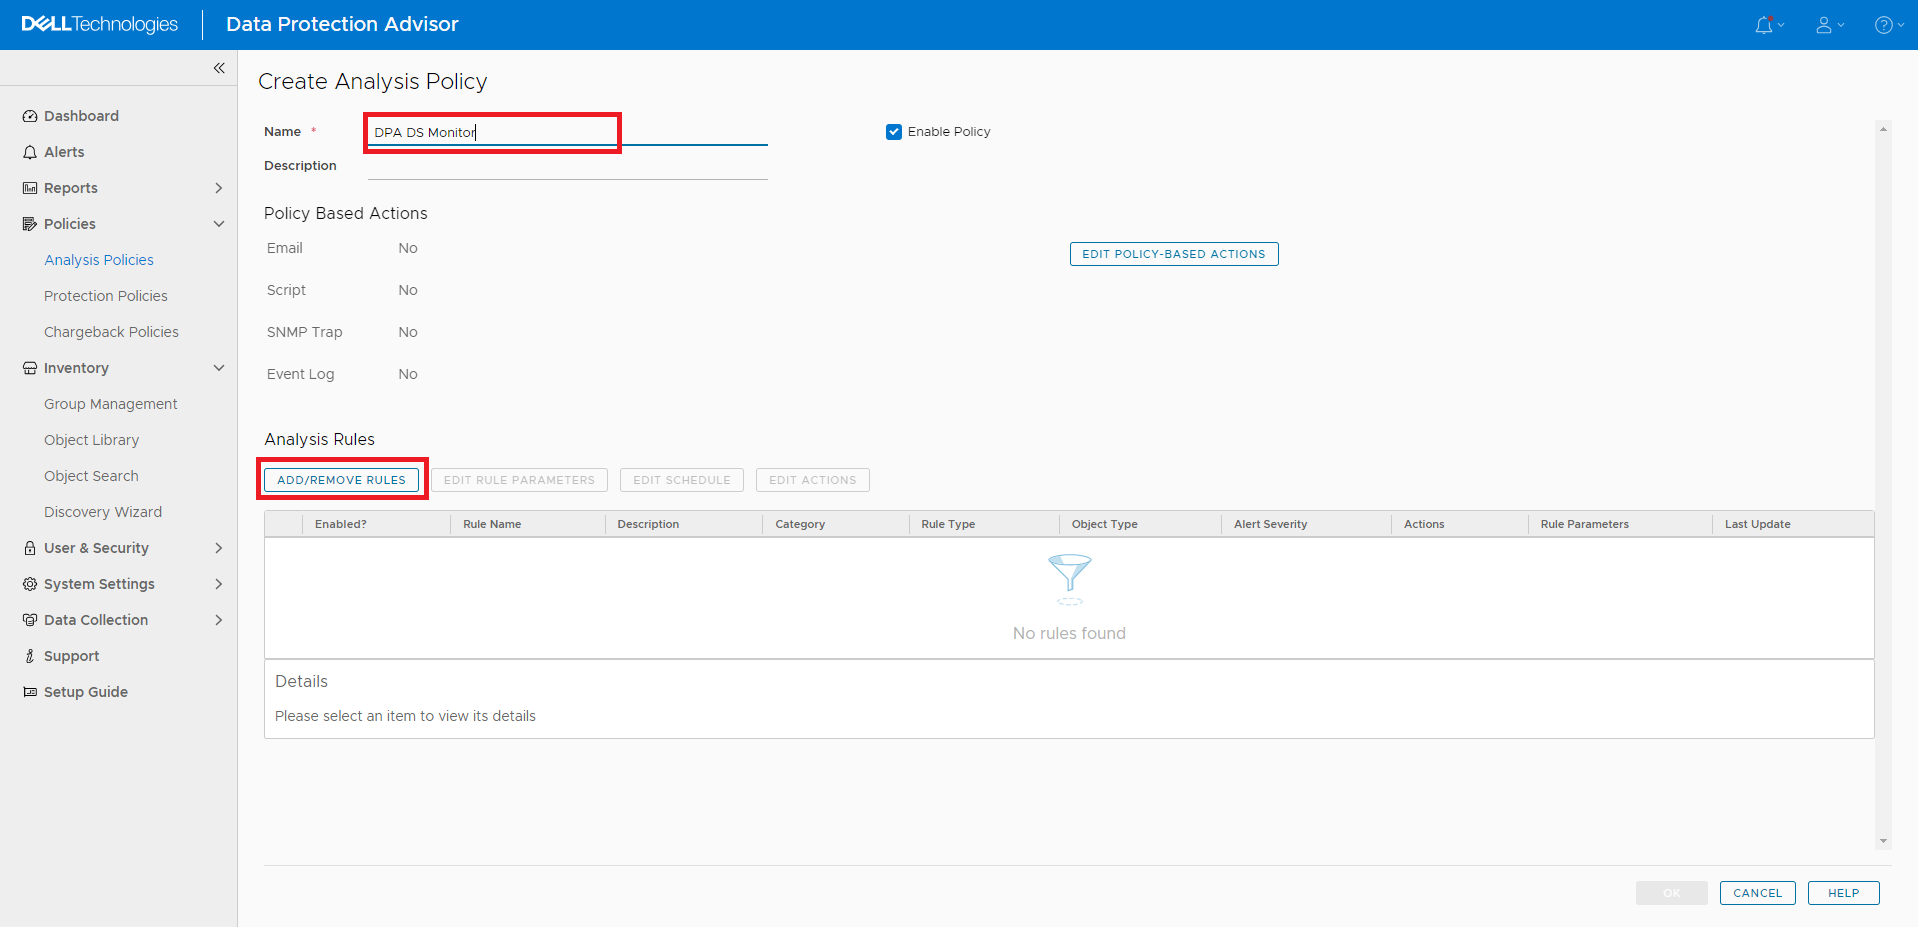Open the Discovery Wizard entry
Image resolution: width=1918 pixels, height=927 pixels.
[103, 511]
